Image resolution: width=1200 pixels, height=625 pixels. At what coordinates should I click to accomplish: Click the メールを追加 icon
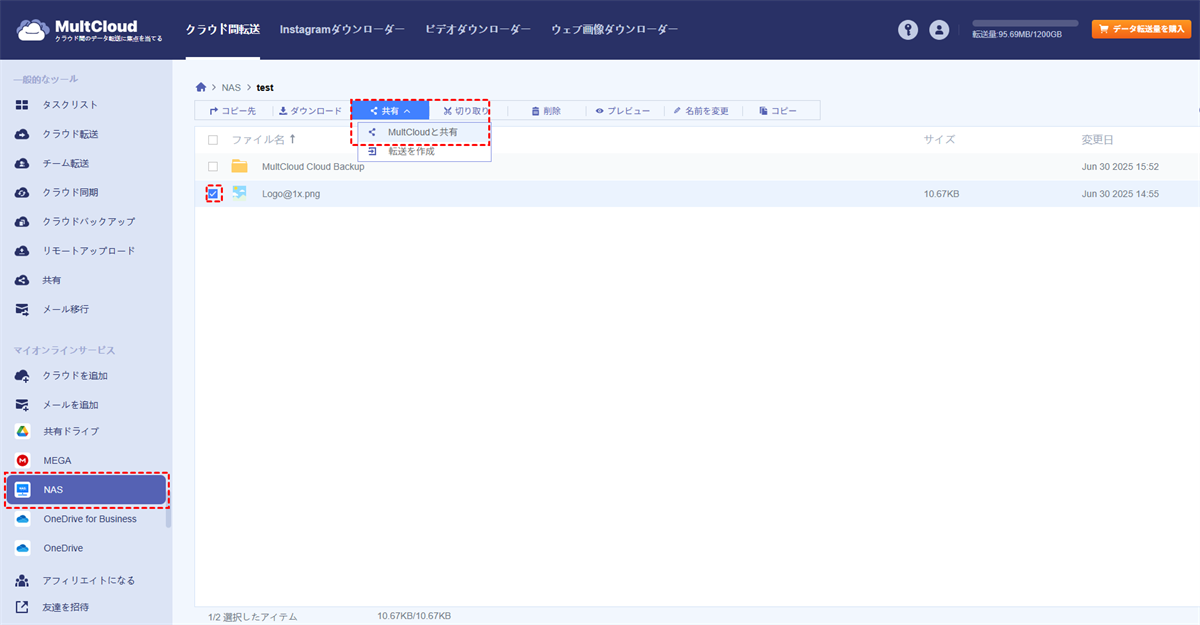coord(22,405)
